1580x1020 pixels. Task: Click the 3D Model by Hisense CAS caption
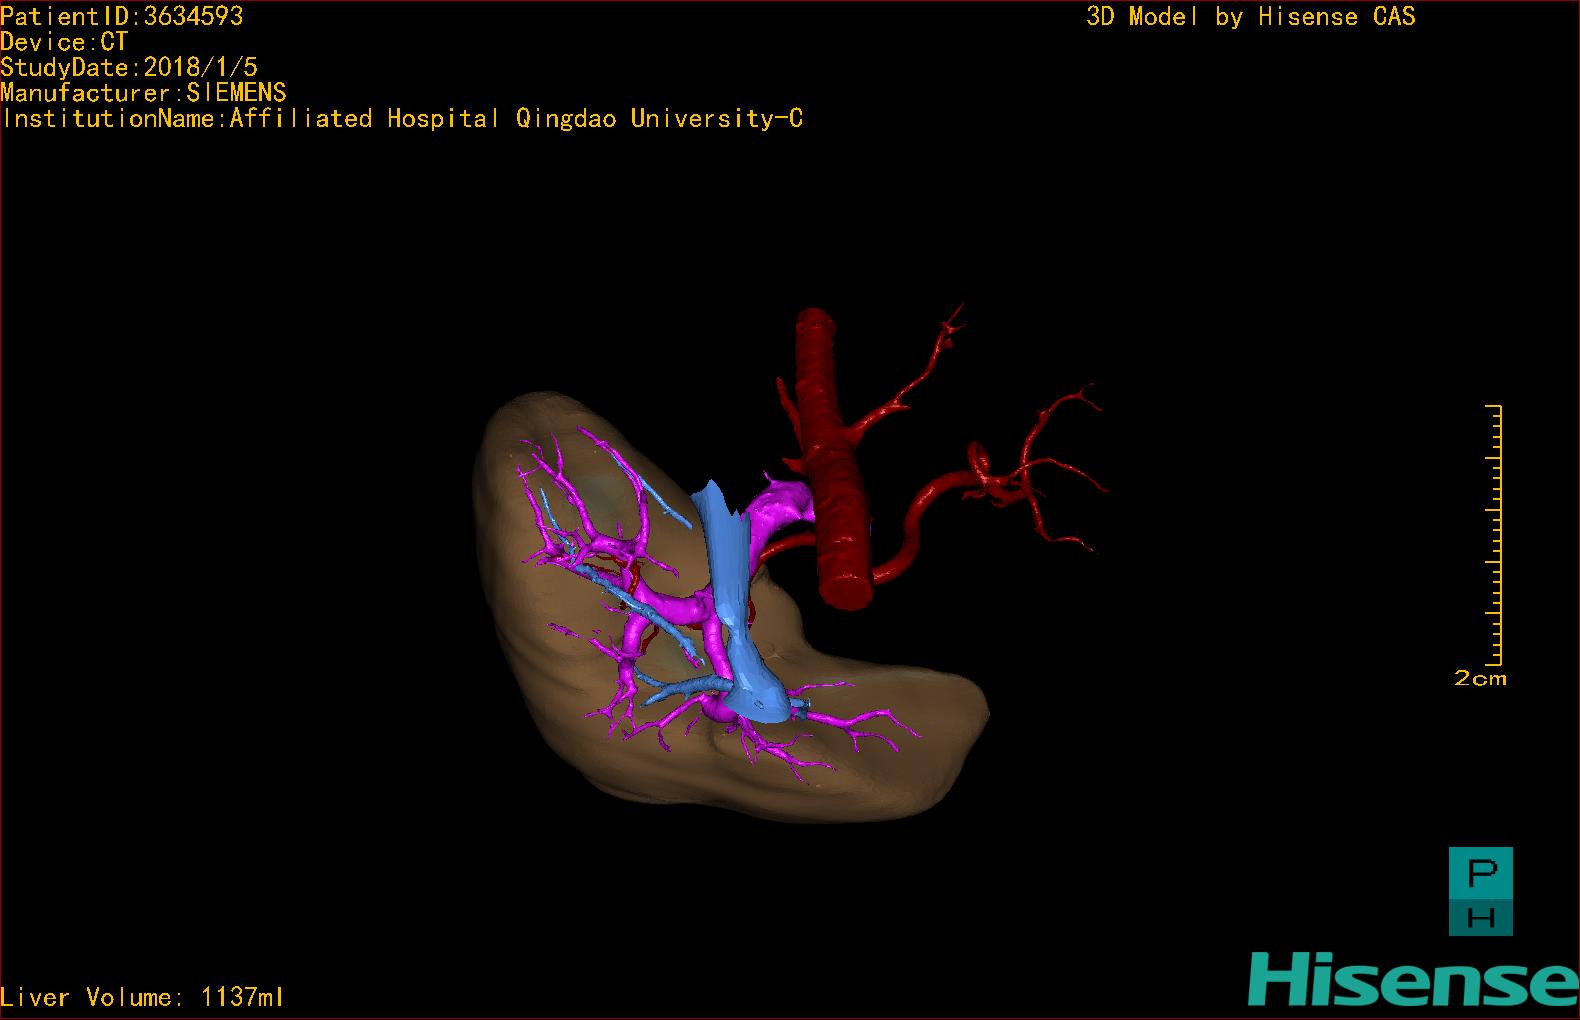tap(1251, 16)
